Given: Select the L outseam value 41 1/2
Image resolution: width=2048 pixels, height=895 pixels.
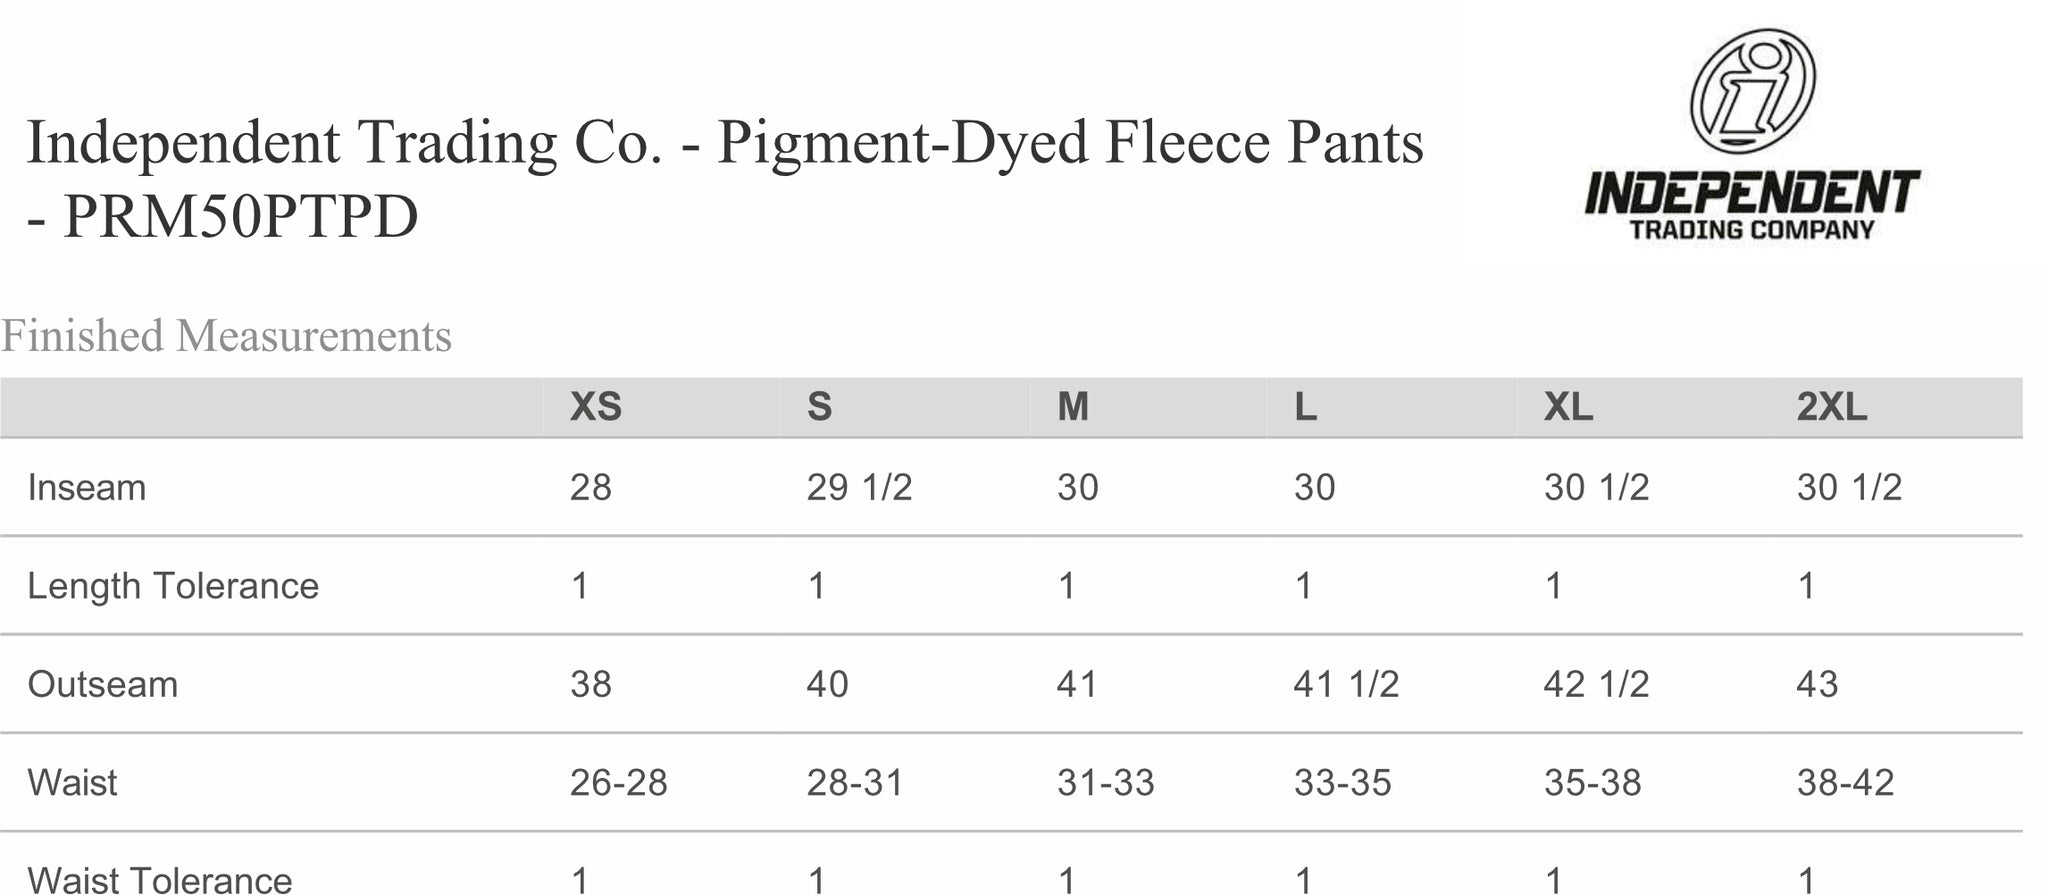Looking at the screenshot, I should coord(1347,684).
